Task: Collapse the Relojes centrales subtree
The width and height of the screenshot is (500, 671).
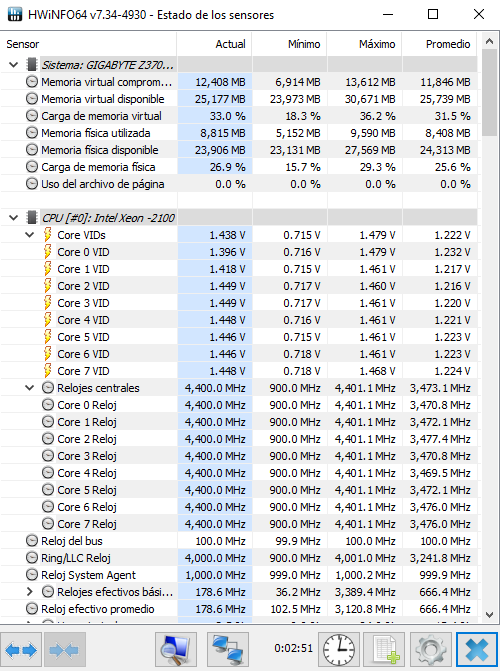Action: (30, 388)
